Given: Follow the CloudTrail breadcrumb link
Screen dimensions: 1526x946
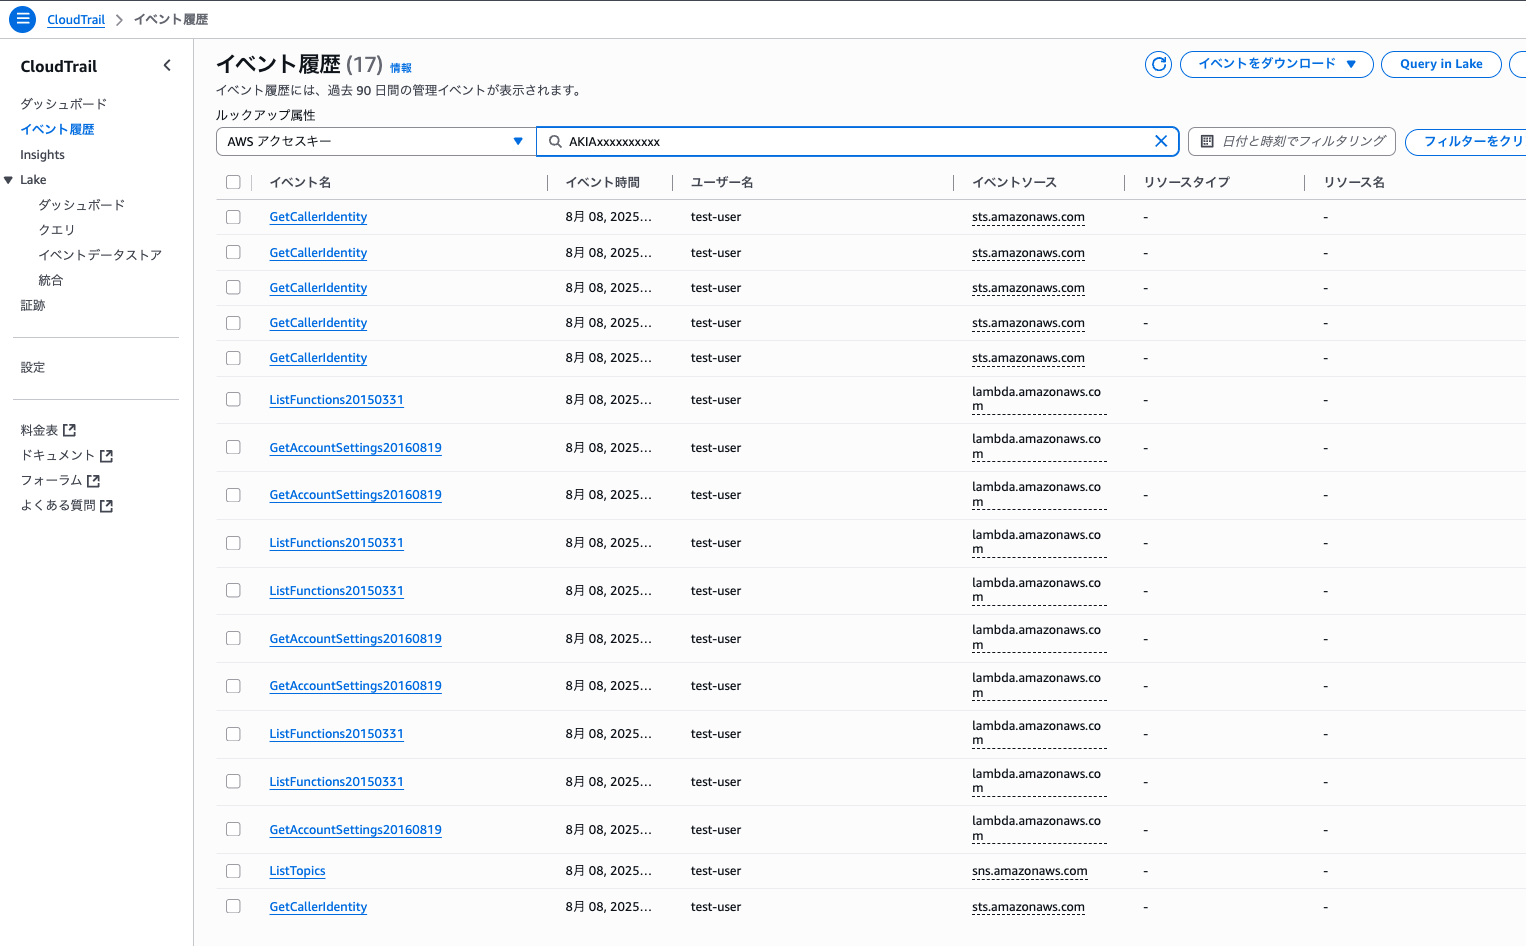Looking at the screenshot, I should pos(76,19).
